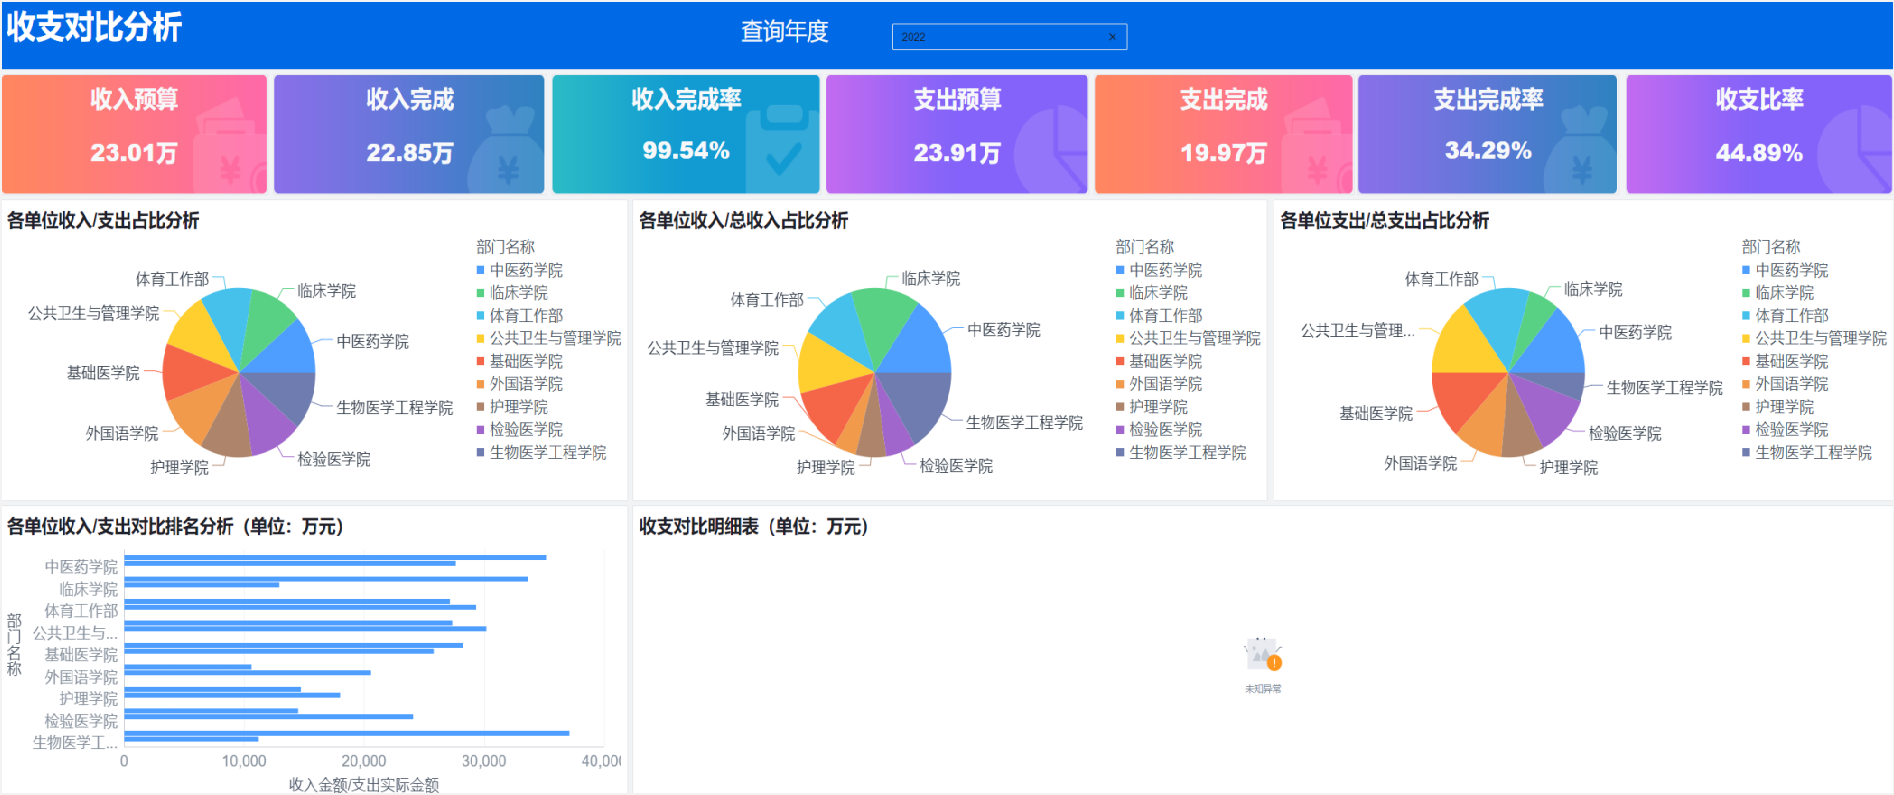Toggle 检验医学院 legend in 支出/总支出占比 chart

pyautogui.click(x=1785, y=429)
